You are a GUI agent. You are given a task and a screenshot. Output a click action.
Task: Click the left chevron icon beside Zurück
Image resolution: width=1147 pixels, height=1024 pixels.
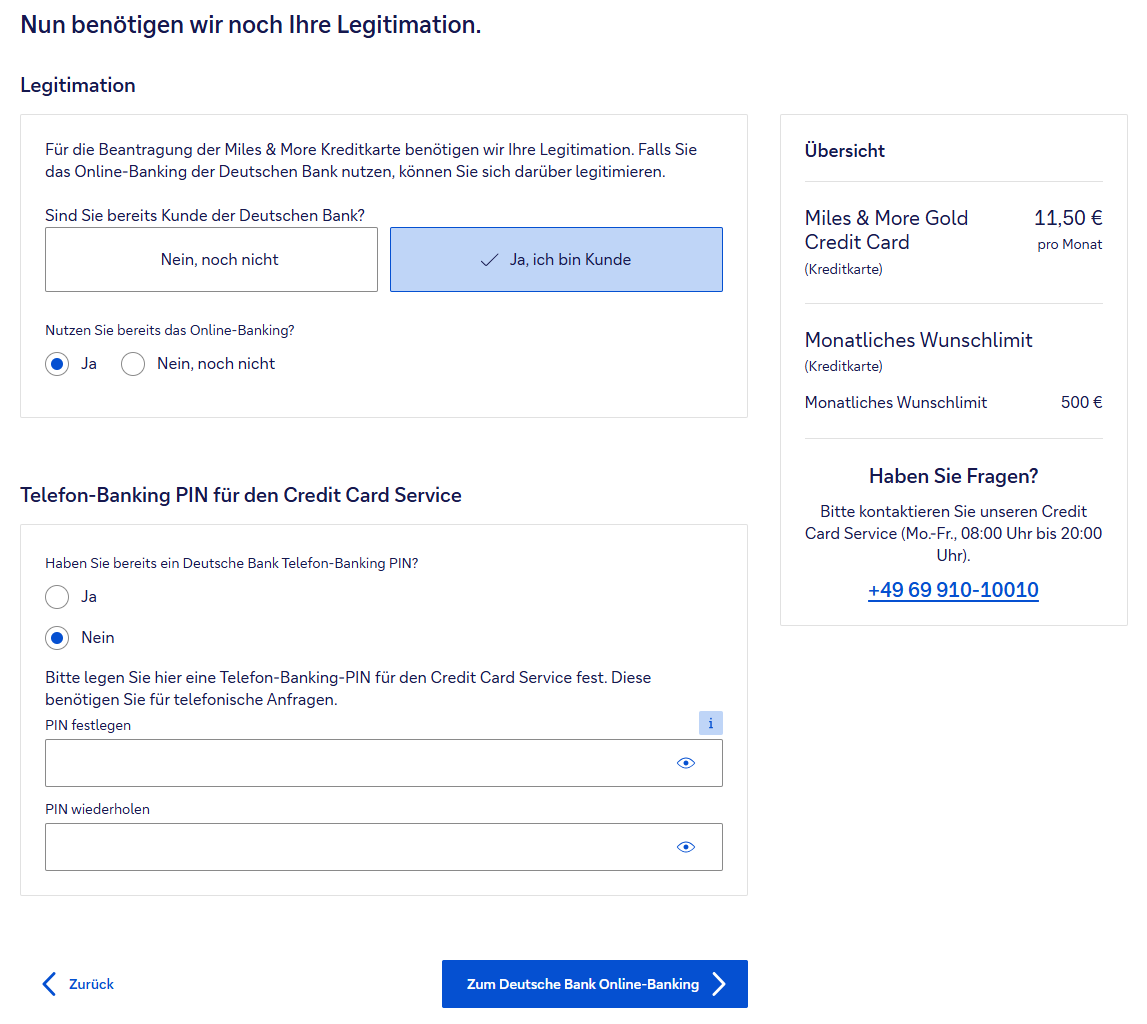click(x=49, y=984)
